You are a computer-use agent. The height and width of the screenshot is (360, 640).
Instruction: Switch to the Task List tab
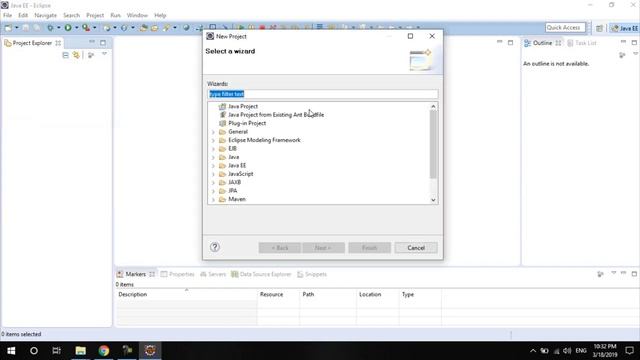tap(582, 43)
